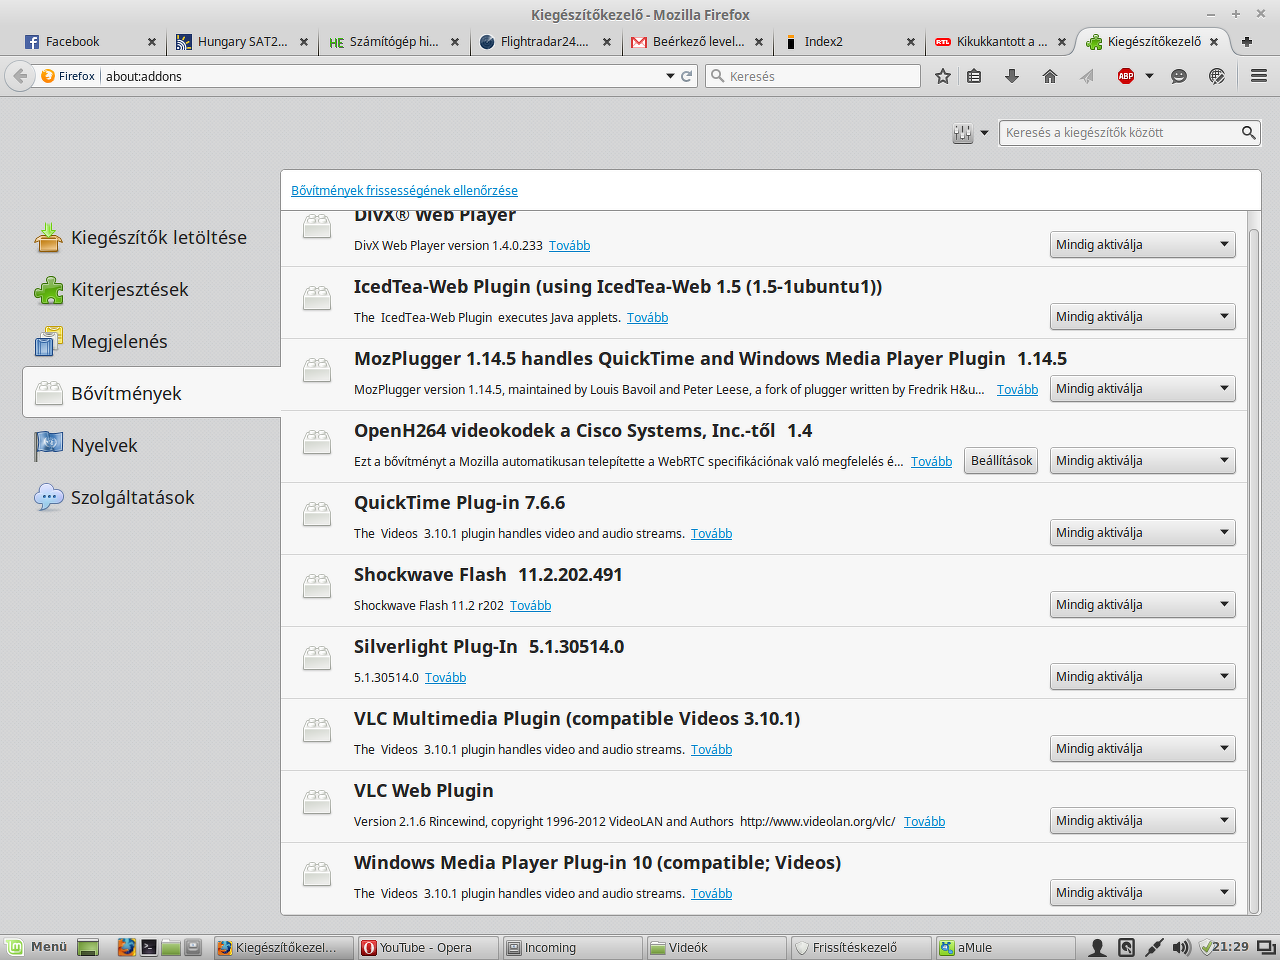
Task: Open the bookmarks list icon in the toolbar
Action: pyautogui.click(x=974, y=76)
